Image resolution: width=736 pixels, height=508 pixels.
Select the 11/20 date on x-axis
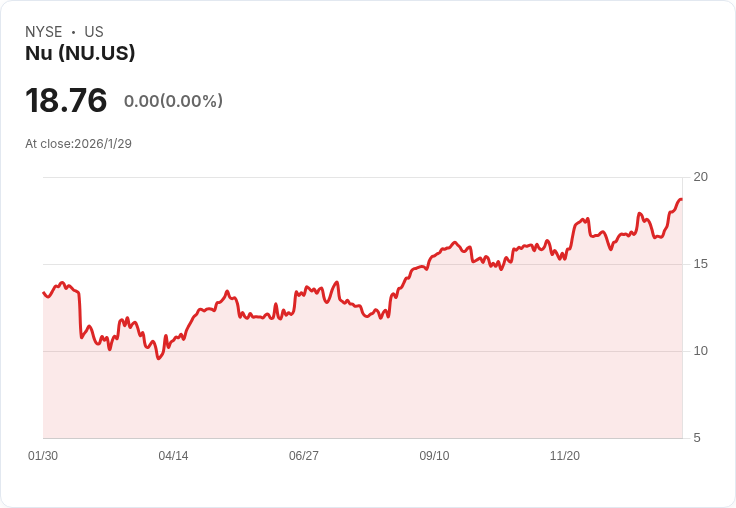[565, 456]
